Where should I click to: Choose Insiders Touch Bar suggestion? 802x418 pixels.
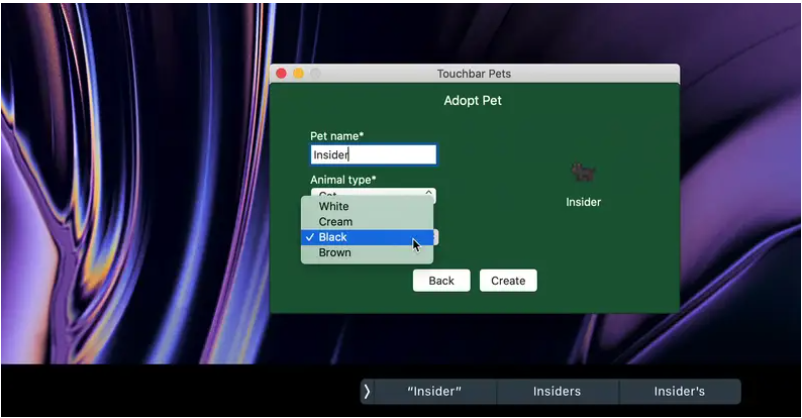[x=557, y=391]
